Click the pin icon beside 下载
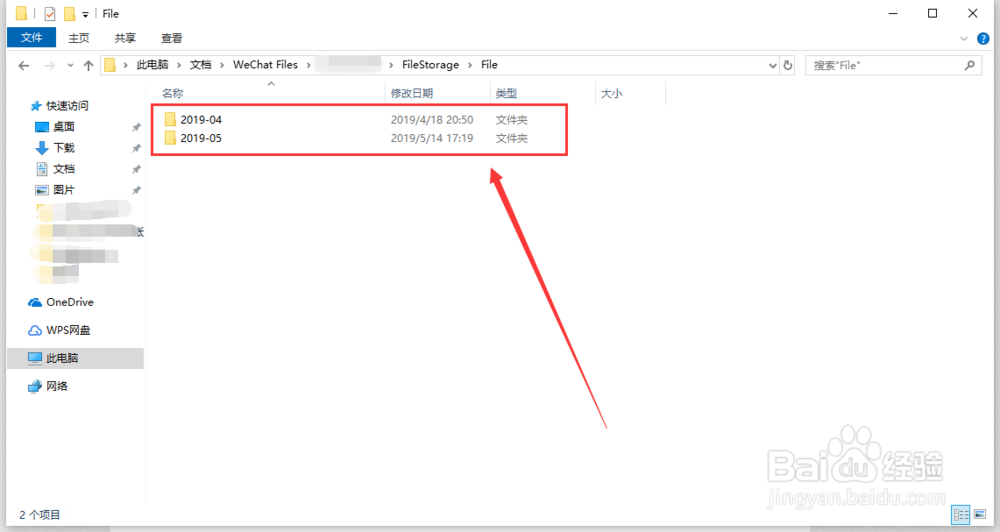 click(x=136, y=149)
